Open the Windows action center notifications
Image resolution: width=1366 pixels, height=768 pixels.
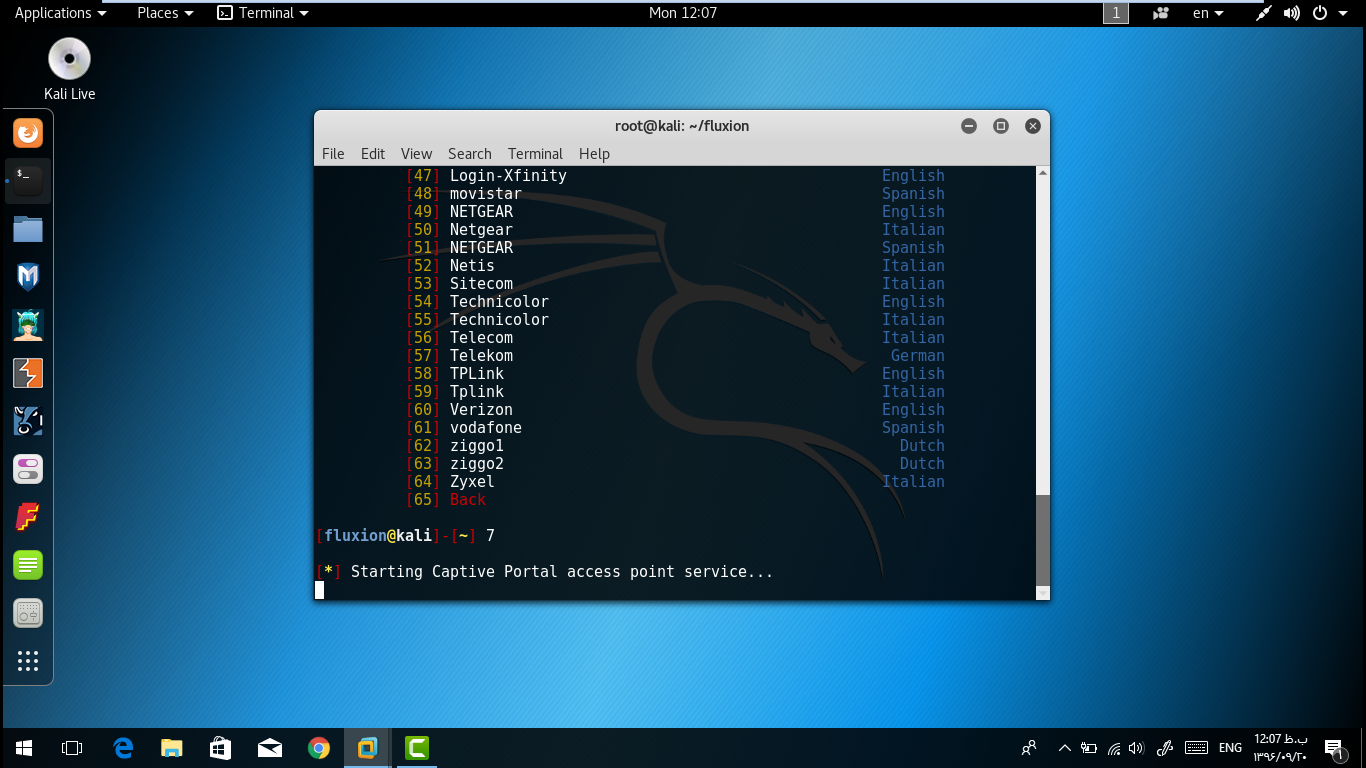coord(1333,748)
